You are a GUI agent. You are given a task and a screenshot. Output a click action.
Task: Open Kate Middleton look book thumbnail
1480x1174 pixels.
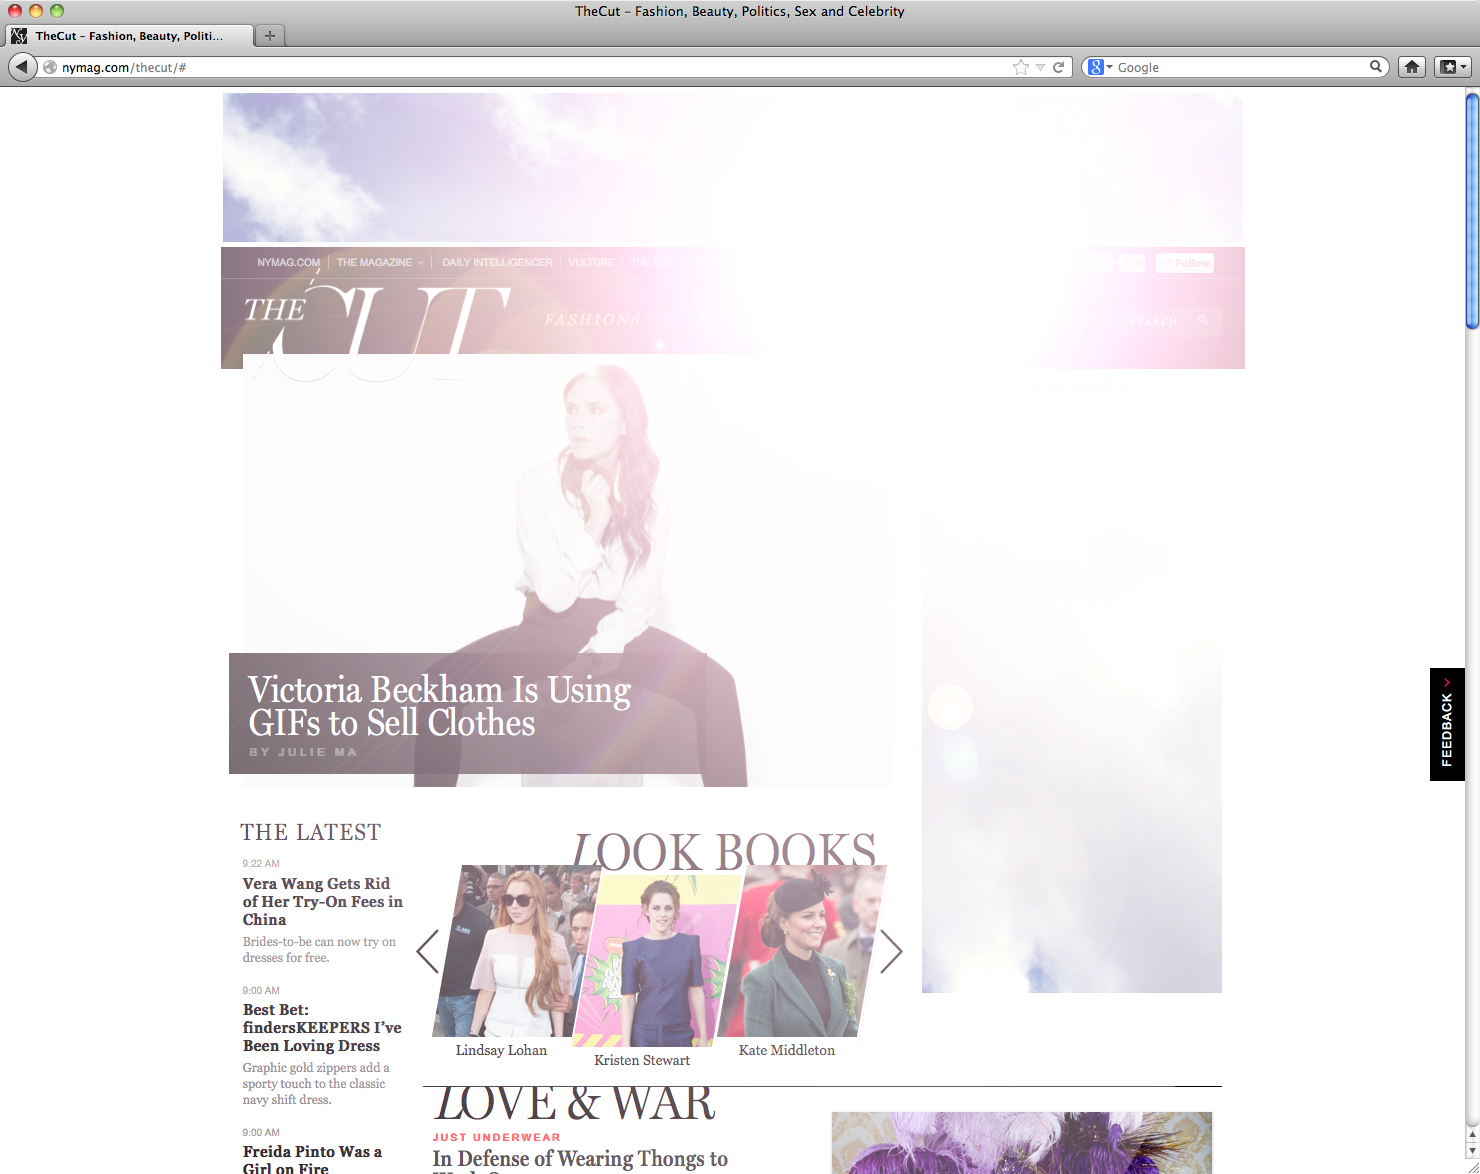802,950
